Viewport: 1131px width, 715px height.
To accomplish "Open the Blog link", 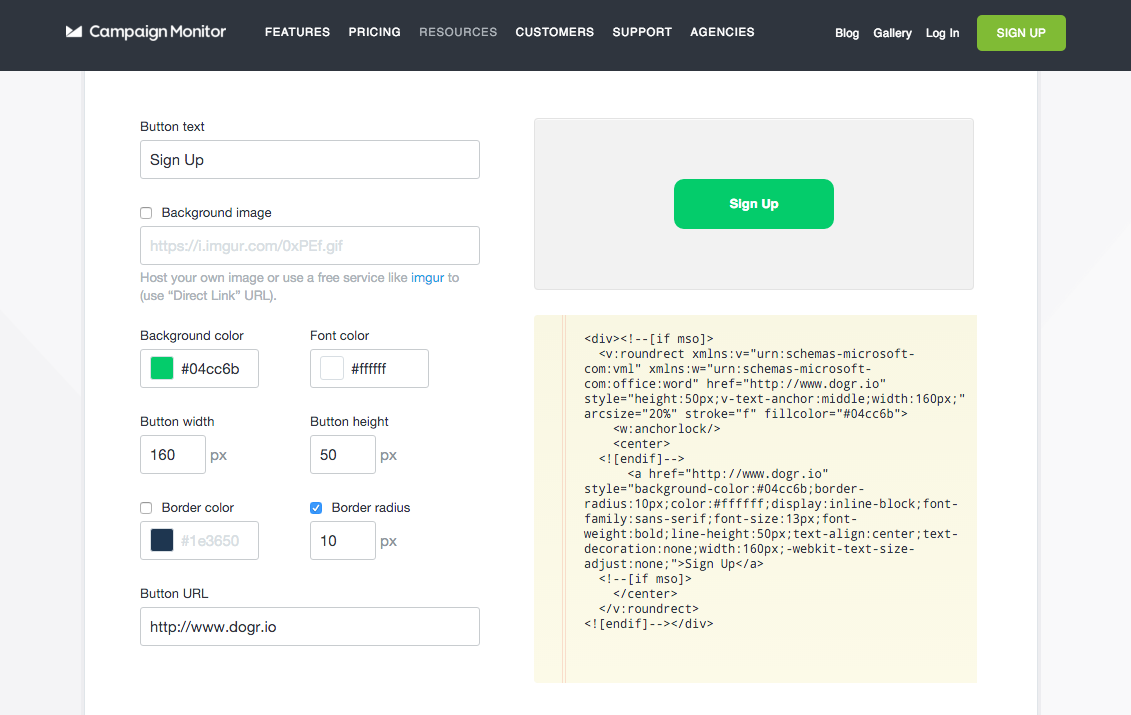I will [847, 33].
